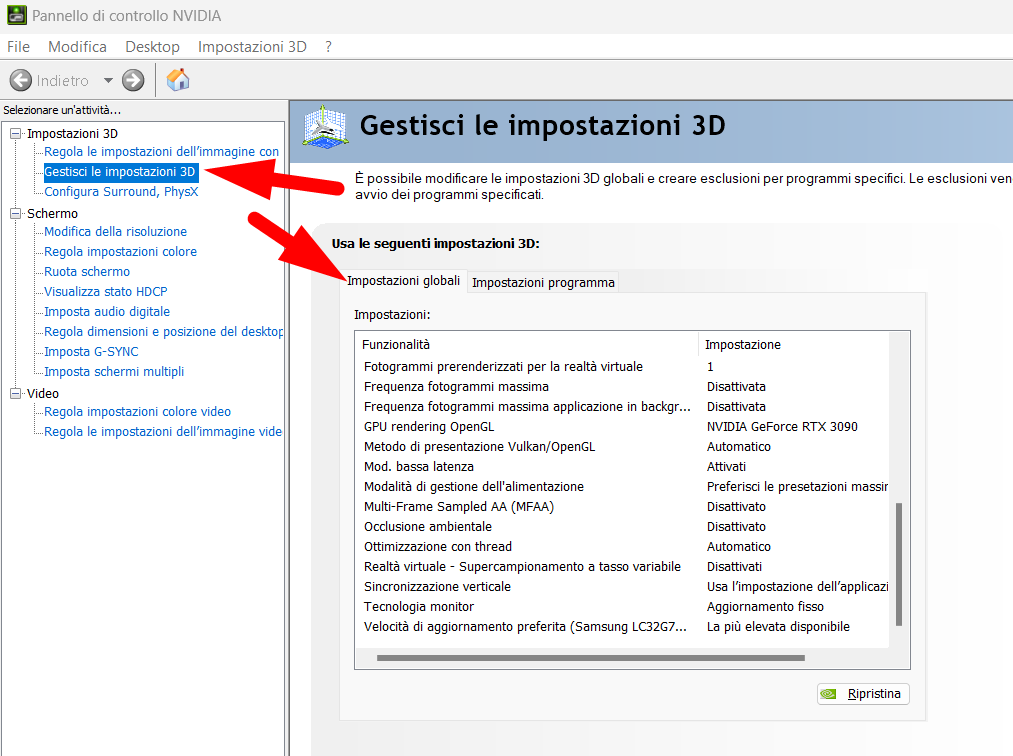Select Mod. bassa latenza row

622,467
